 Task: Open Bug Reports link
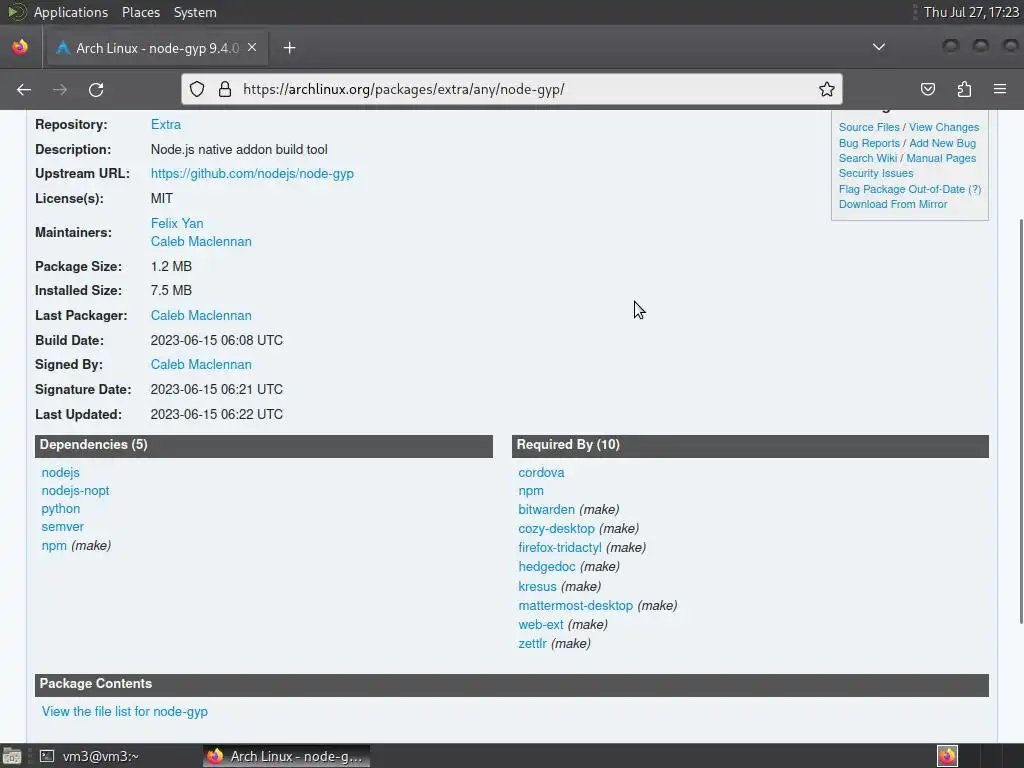click(x=869, y=143)
